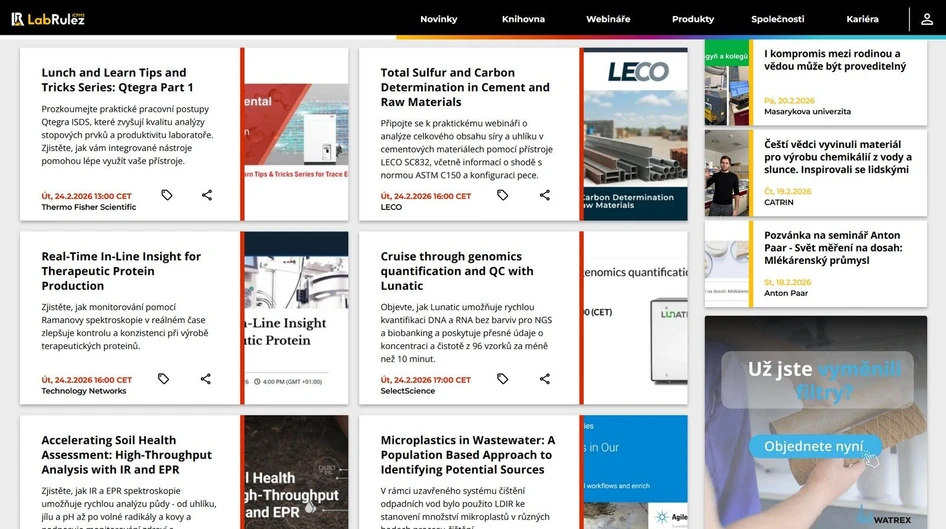Open the LabRulez logo homepage

point(48,19)
